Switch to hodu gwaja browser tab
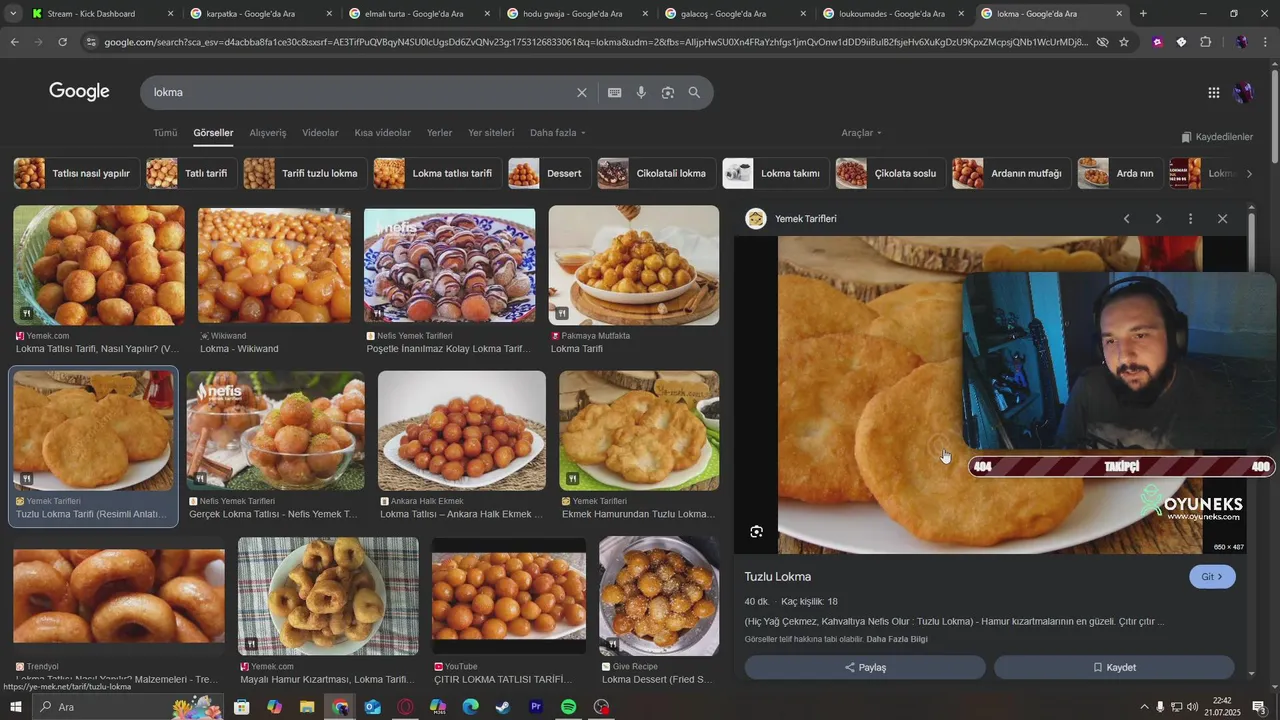This screenshot has width=1280, height=720. coord(577,14)
